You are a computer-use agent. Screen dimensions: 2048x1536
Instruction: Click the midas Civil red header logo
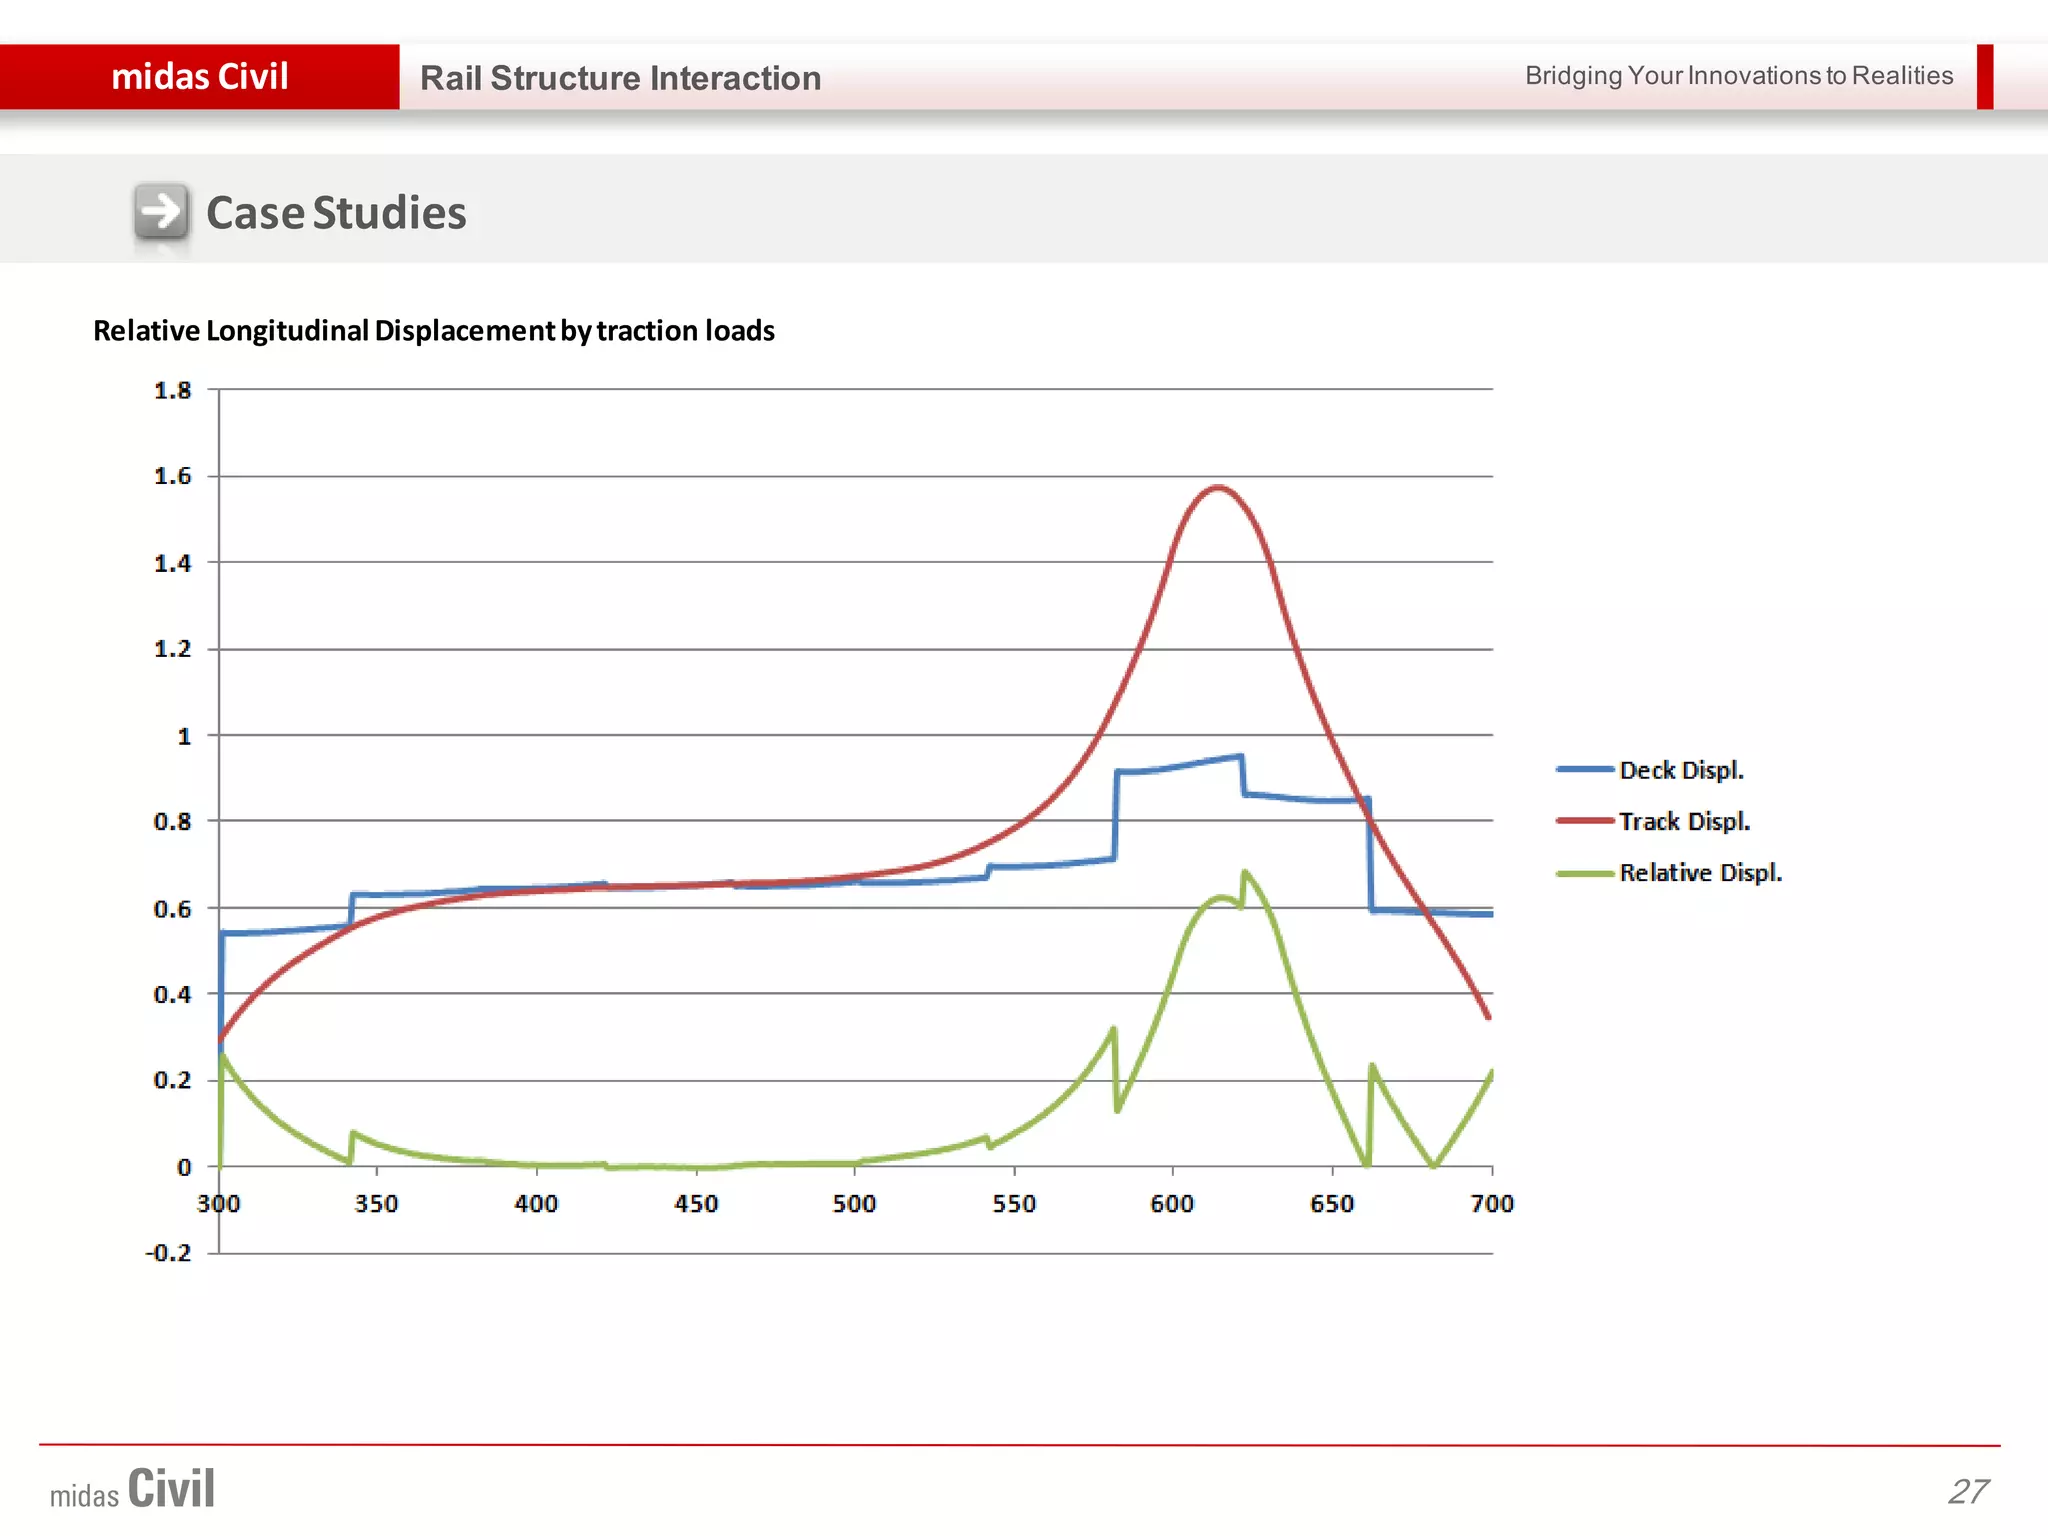point(200,77)
